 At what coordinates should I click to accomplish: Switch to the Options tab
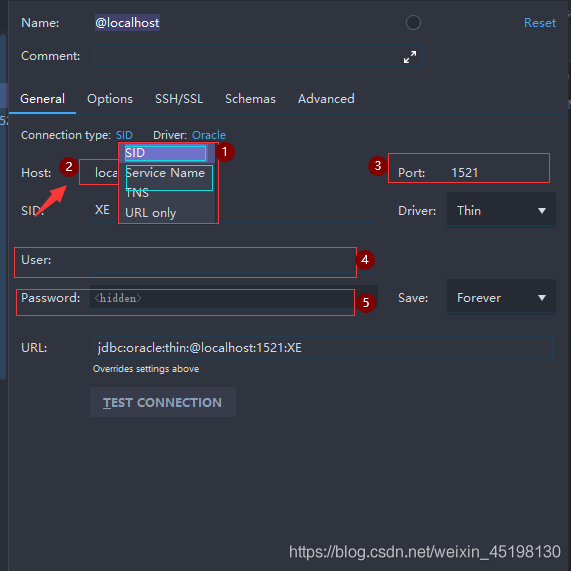110,99
